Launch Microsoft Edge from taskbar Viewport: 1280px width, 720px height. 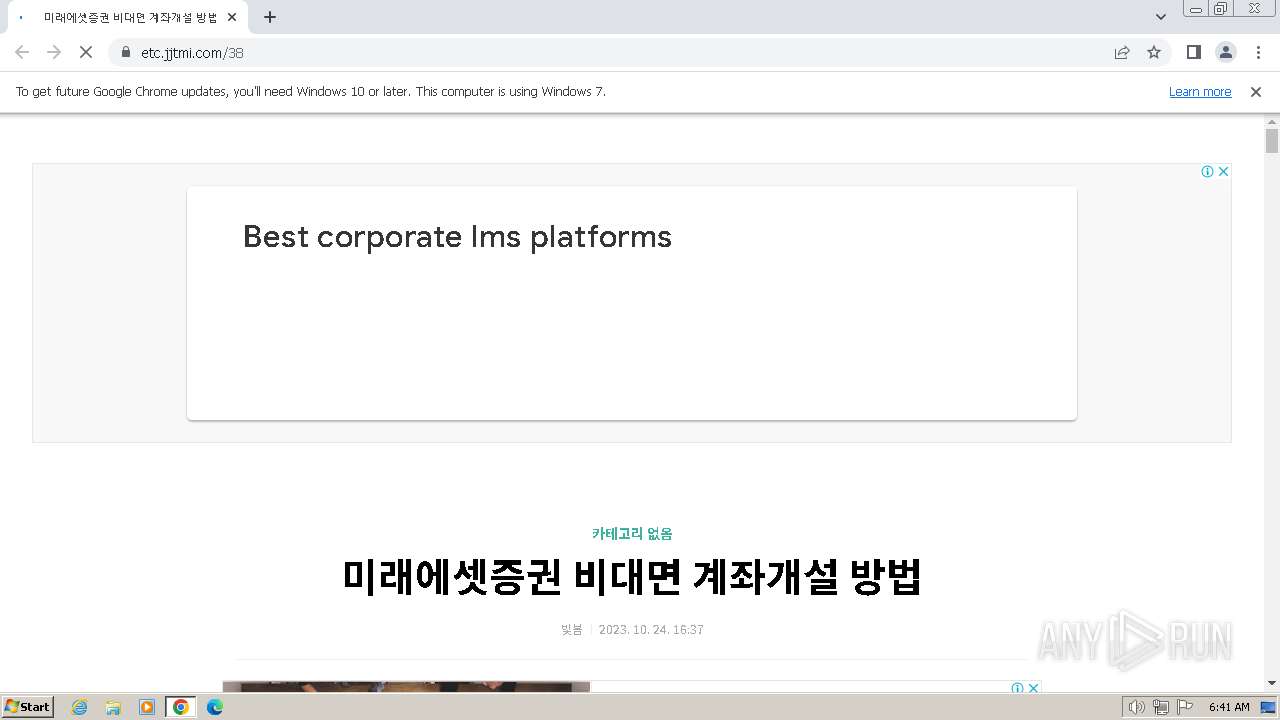click(214, 707)
